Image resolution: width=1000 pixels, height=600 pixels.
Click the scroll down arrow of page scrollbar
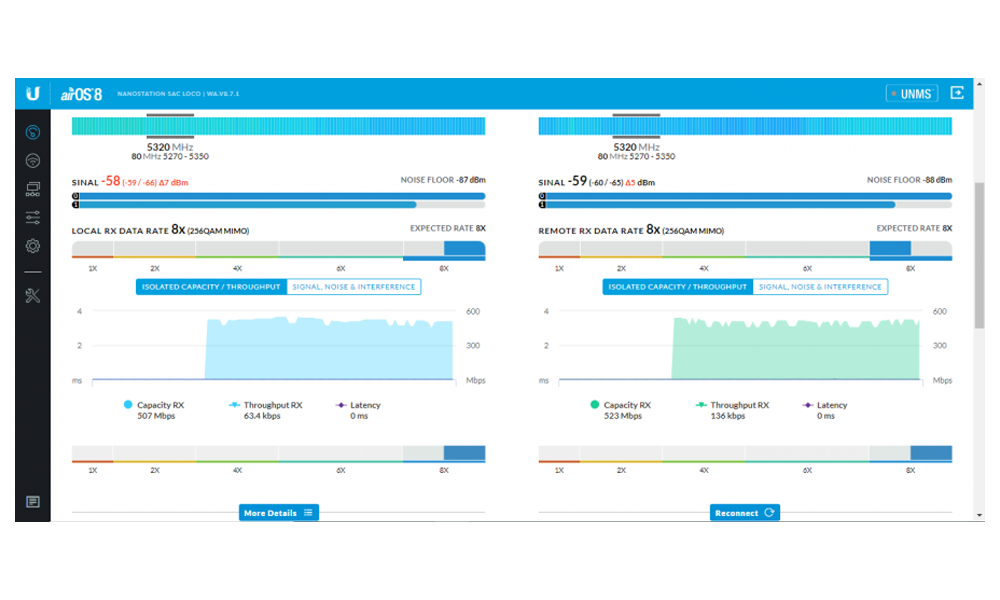(979, 514)
